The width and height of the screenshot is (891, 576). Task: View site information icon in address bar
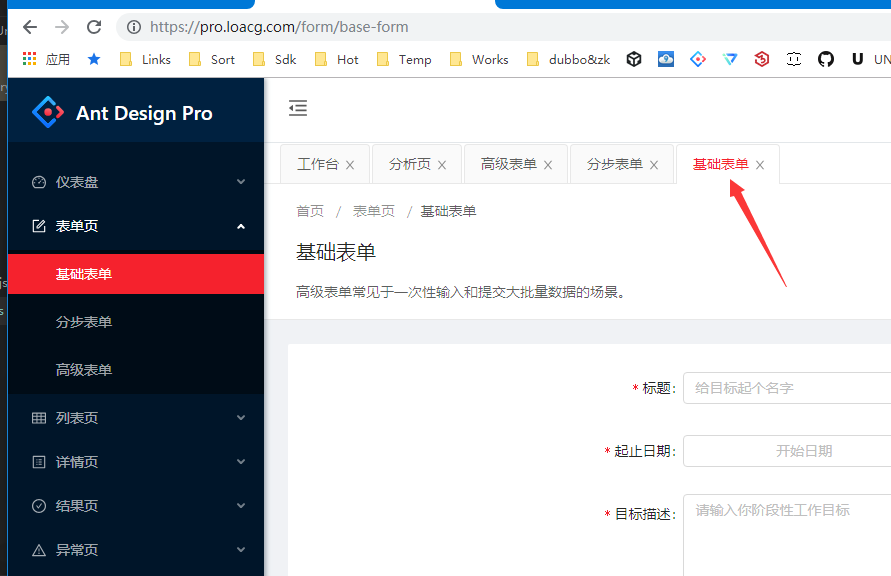coord(134,28)
